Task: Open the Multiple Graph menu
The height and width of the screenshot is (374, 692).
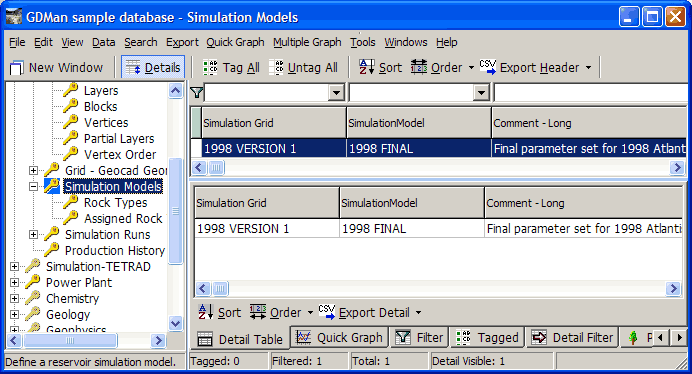Action: point(307,42)
